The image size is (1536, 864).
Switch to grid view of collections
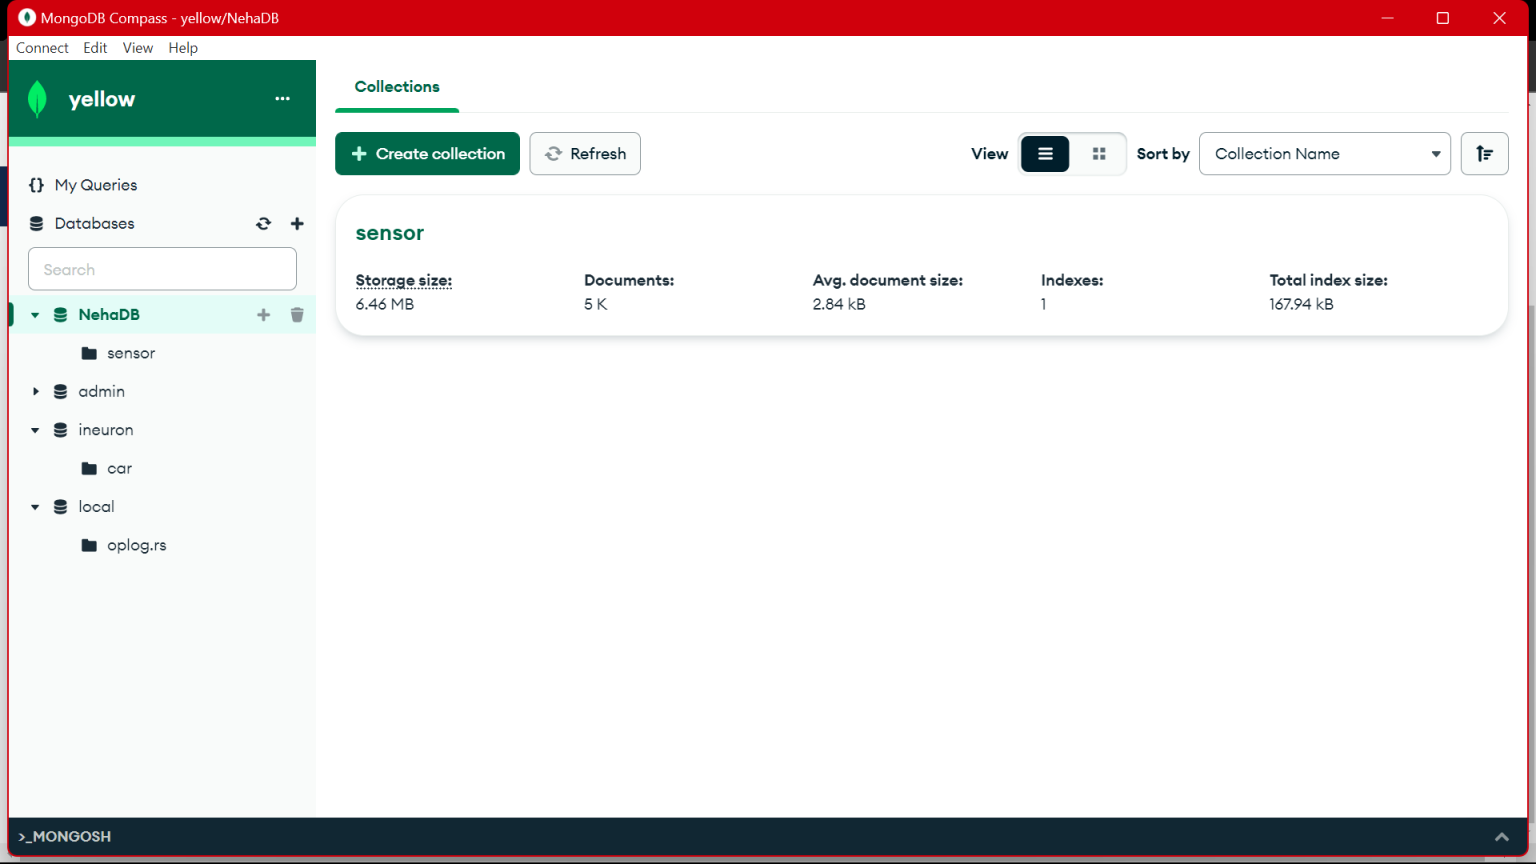pos(1099,153)
